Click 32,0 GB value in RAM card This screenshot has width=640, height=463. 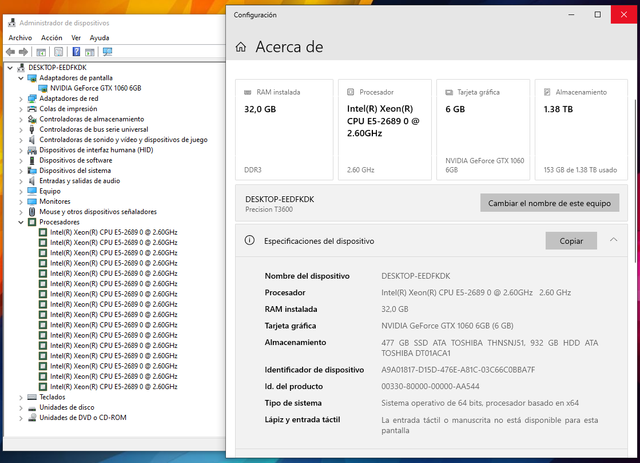click(260, 109)
